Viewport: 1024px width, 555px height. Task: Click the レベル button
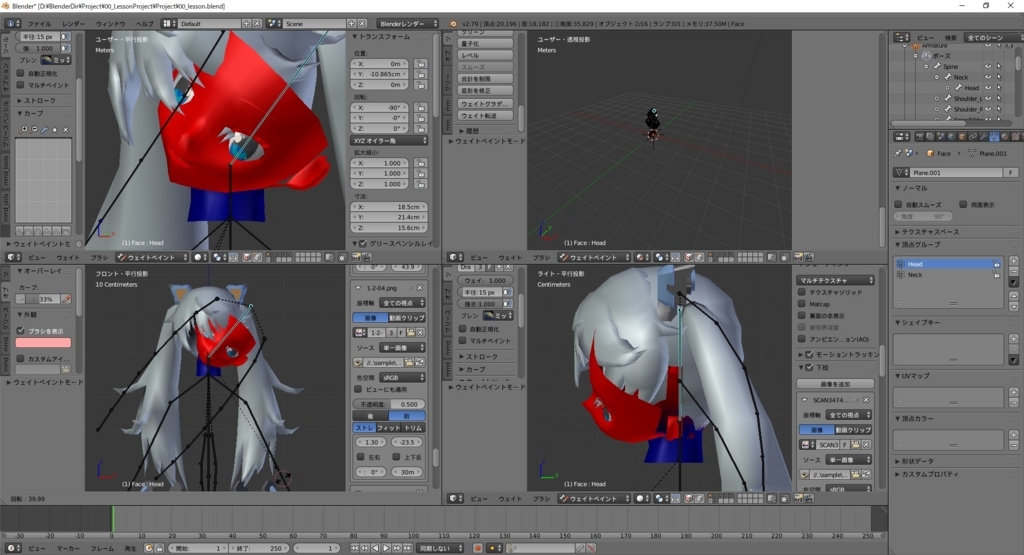[485, 56]
